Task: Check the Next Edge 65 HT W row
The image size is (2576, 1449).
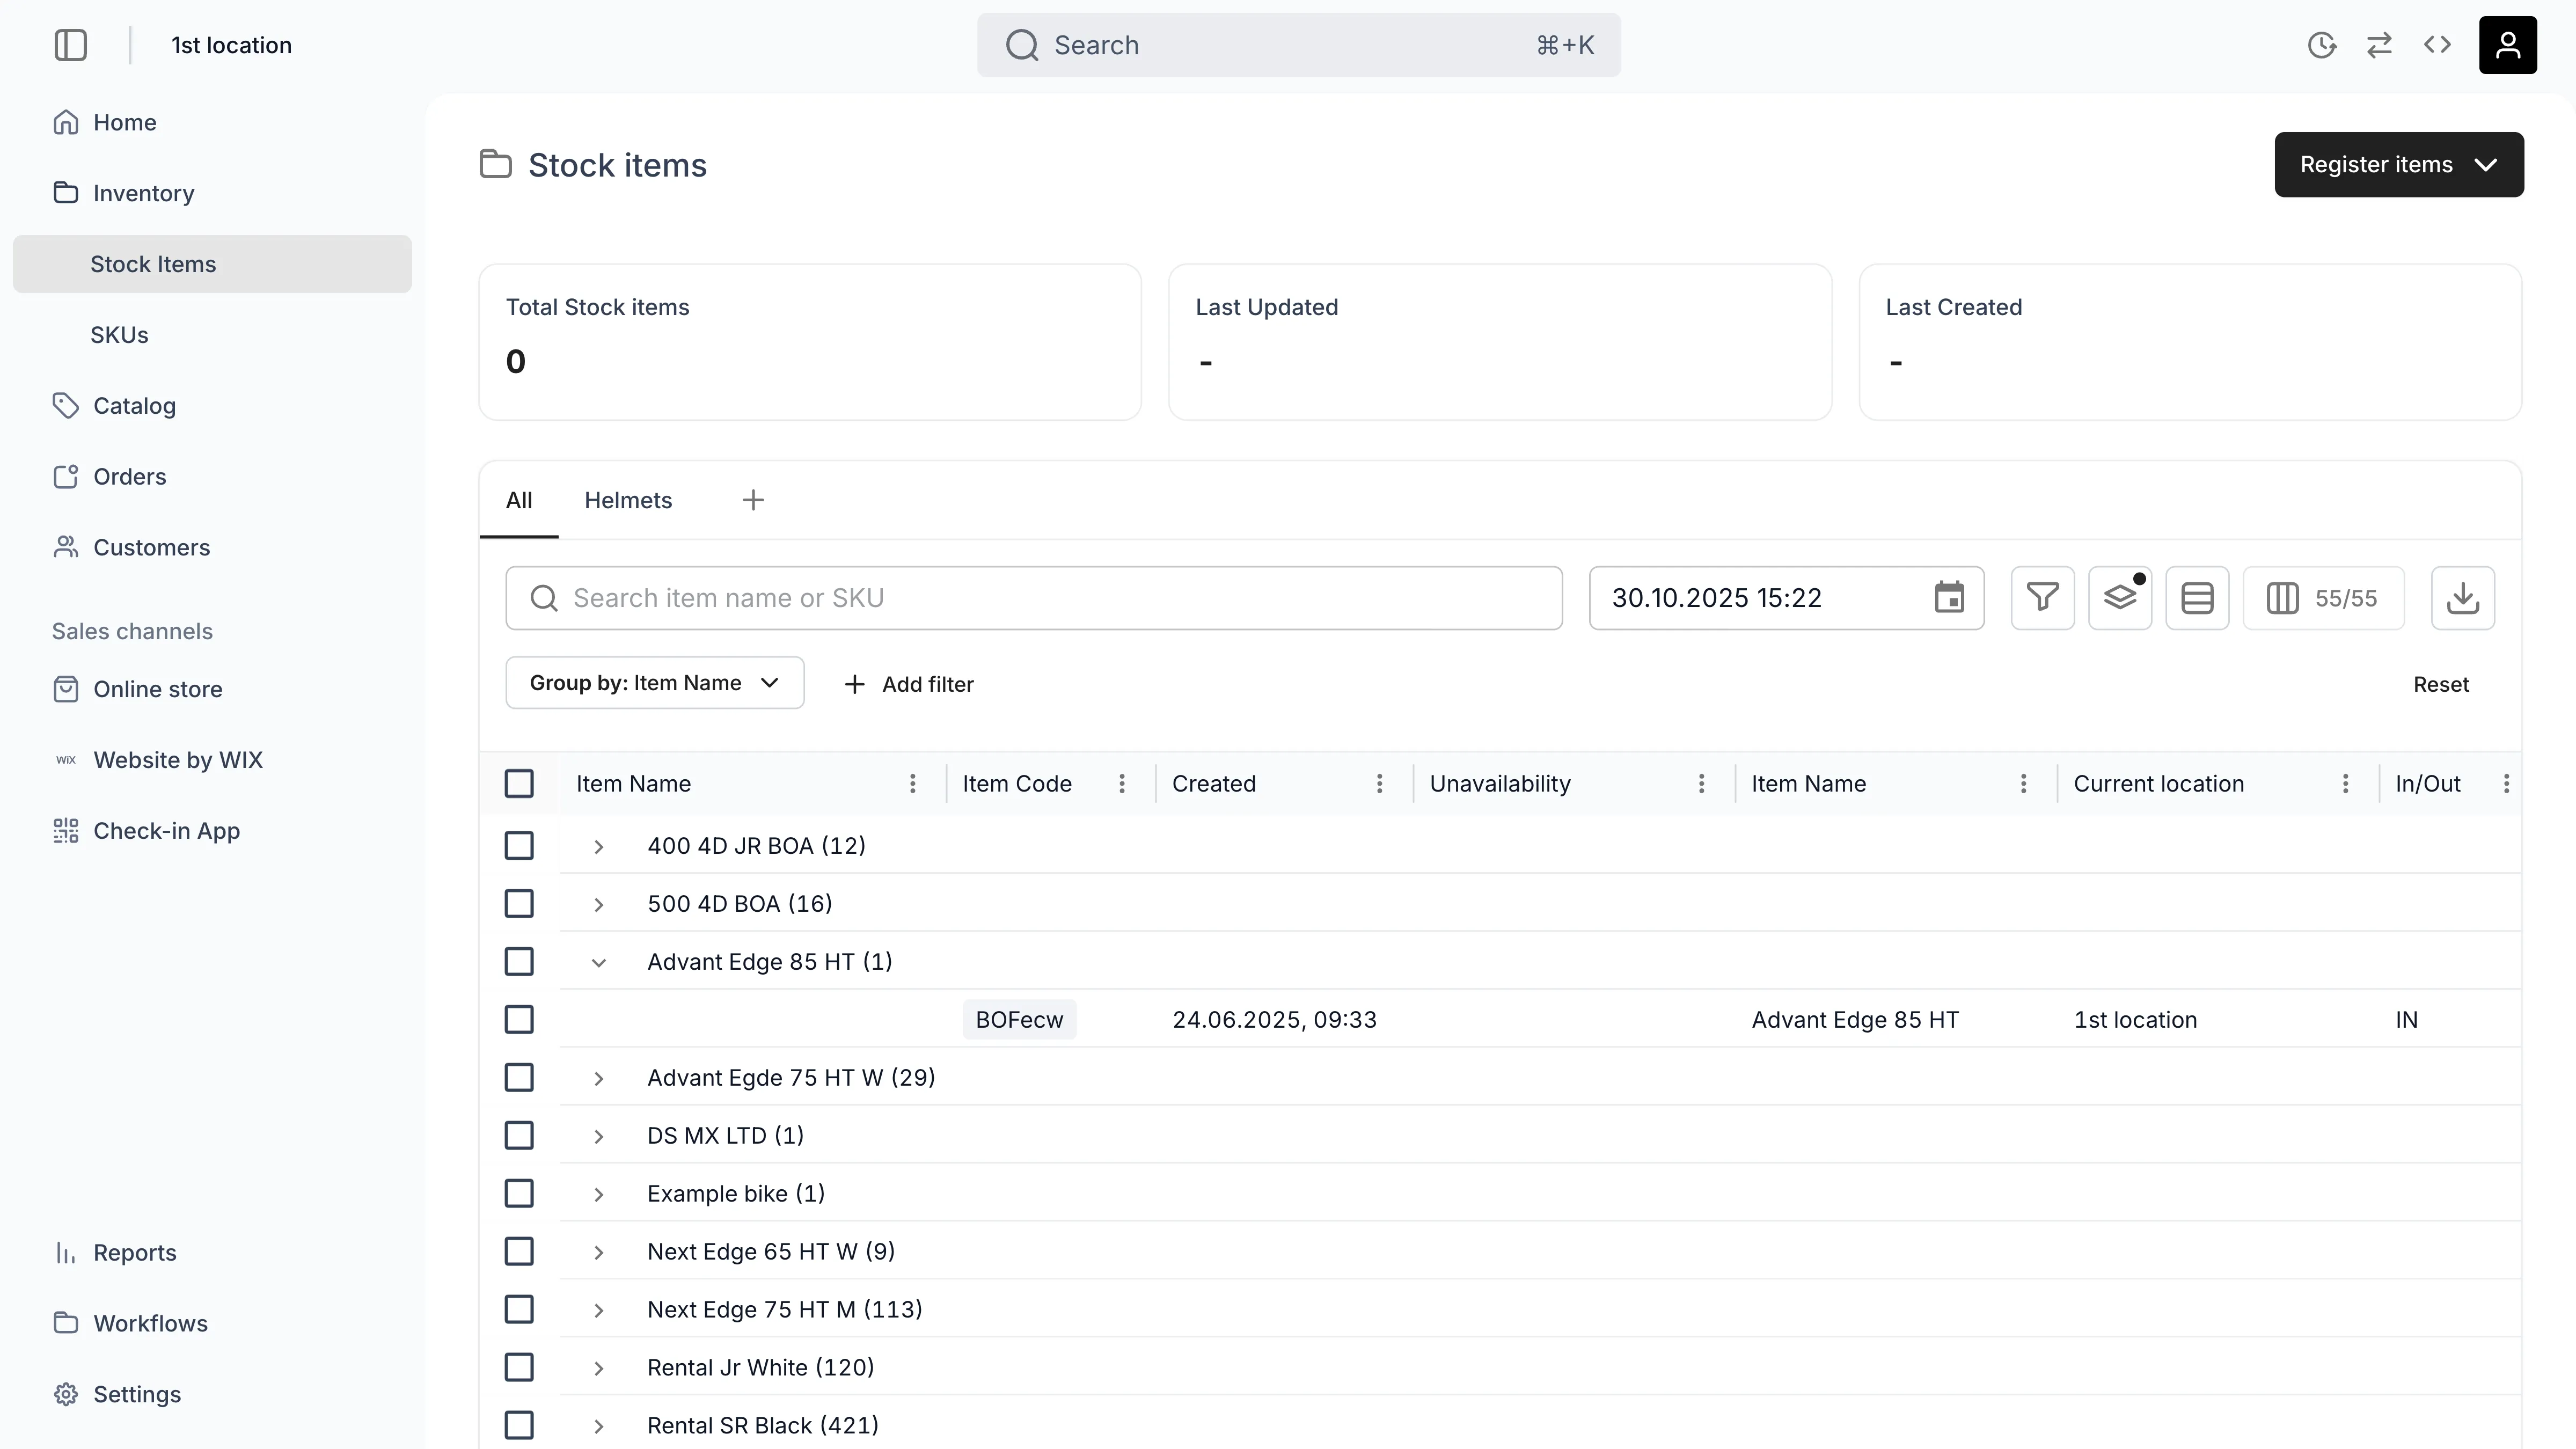Action: [519, 1252]
